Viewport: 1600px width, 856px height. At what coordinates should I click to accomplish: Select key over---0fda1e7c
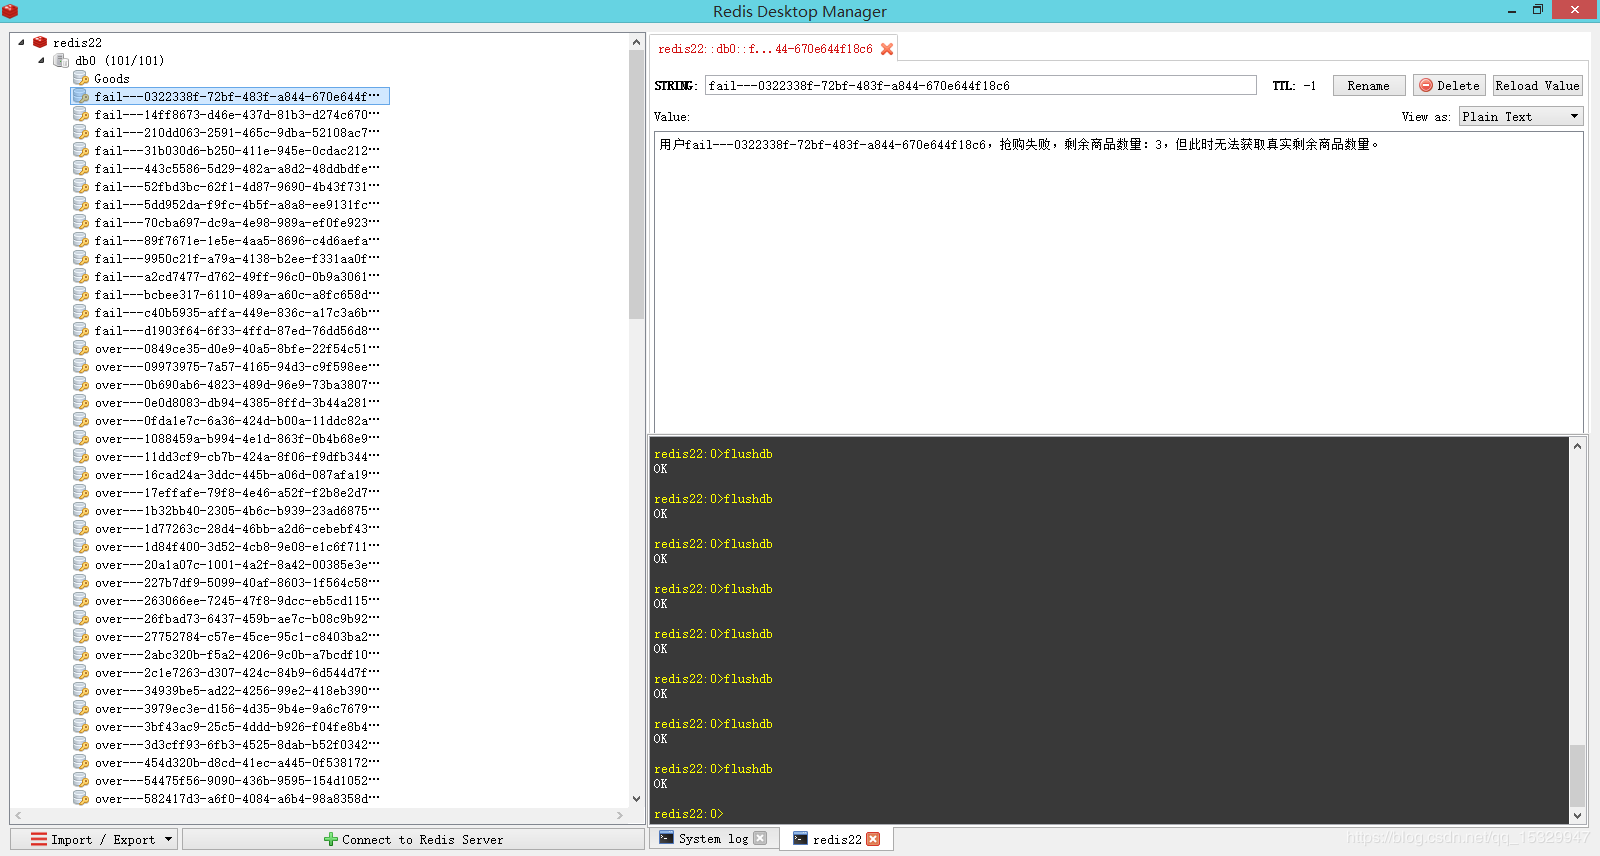tap(237, 420)
